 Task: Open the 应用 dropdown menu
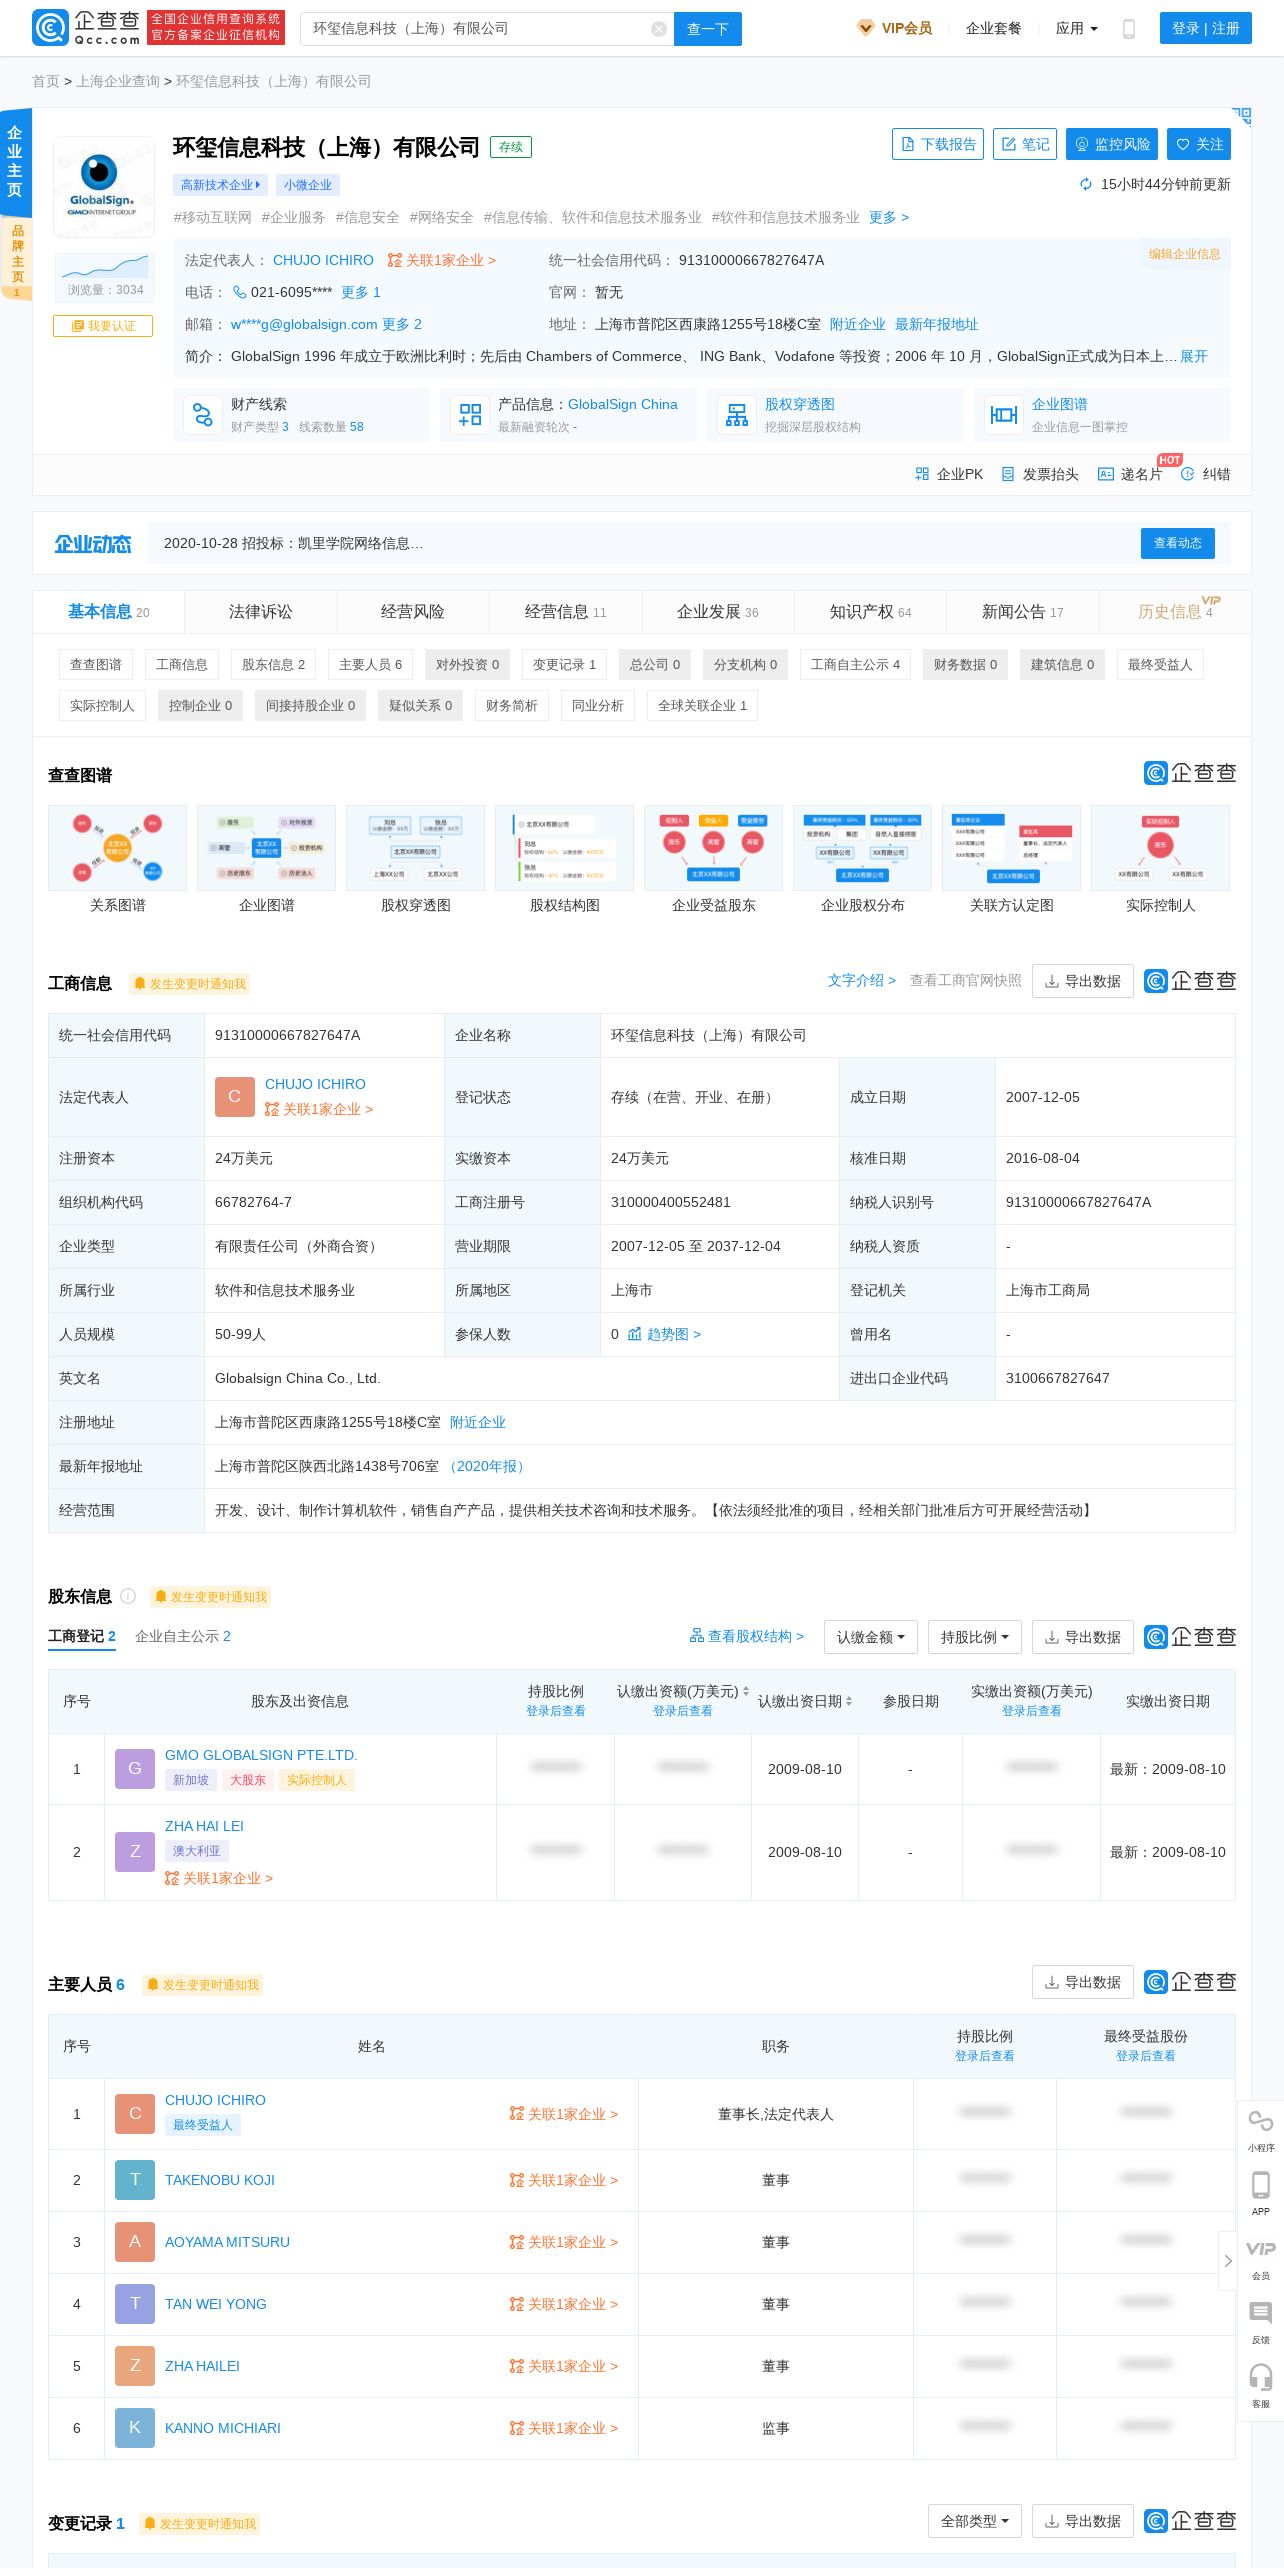tap(1076, 28)
